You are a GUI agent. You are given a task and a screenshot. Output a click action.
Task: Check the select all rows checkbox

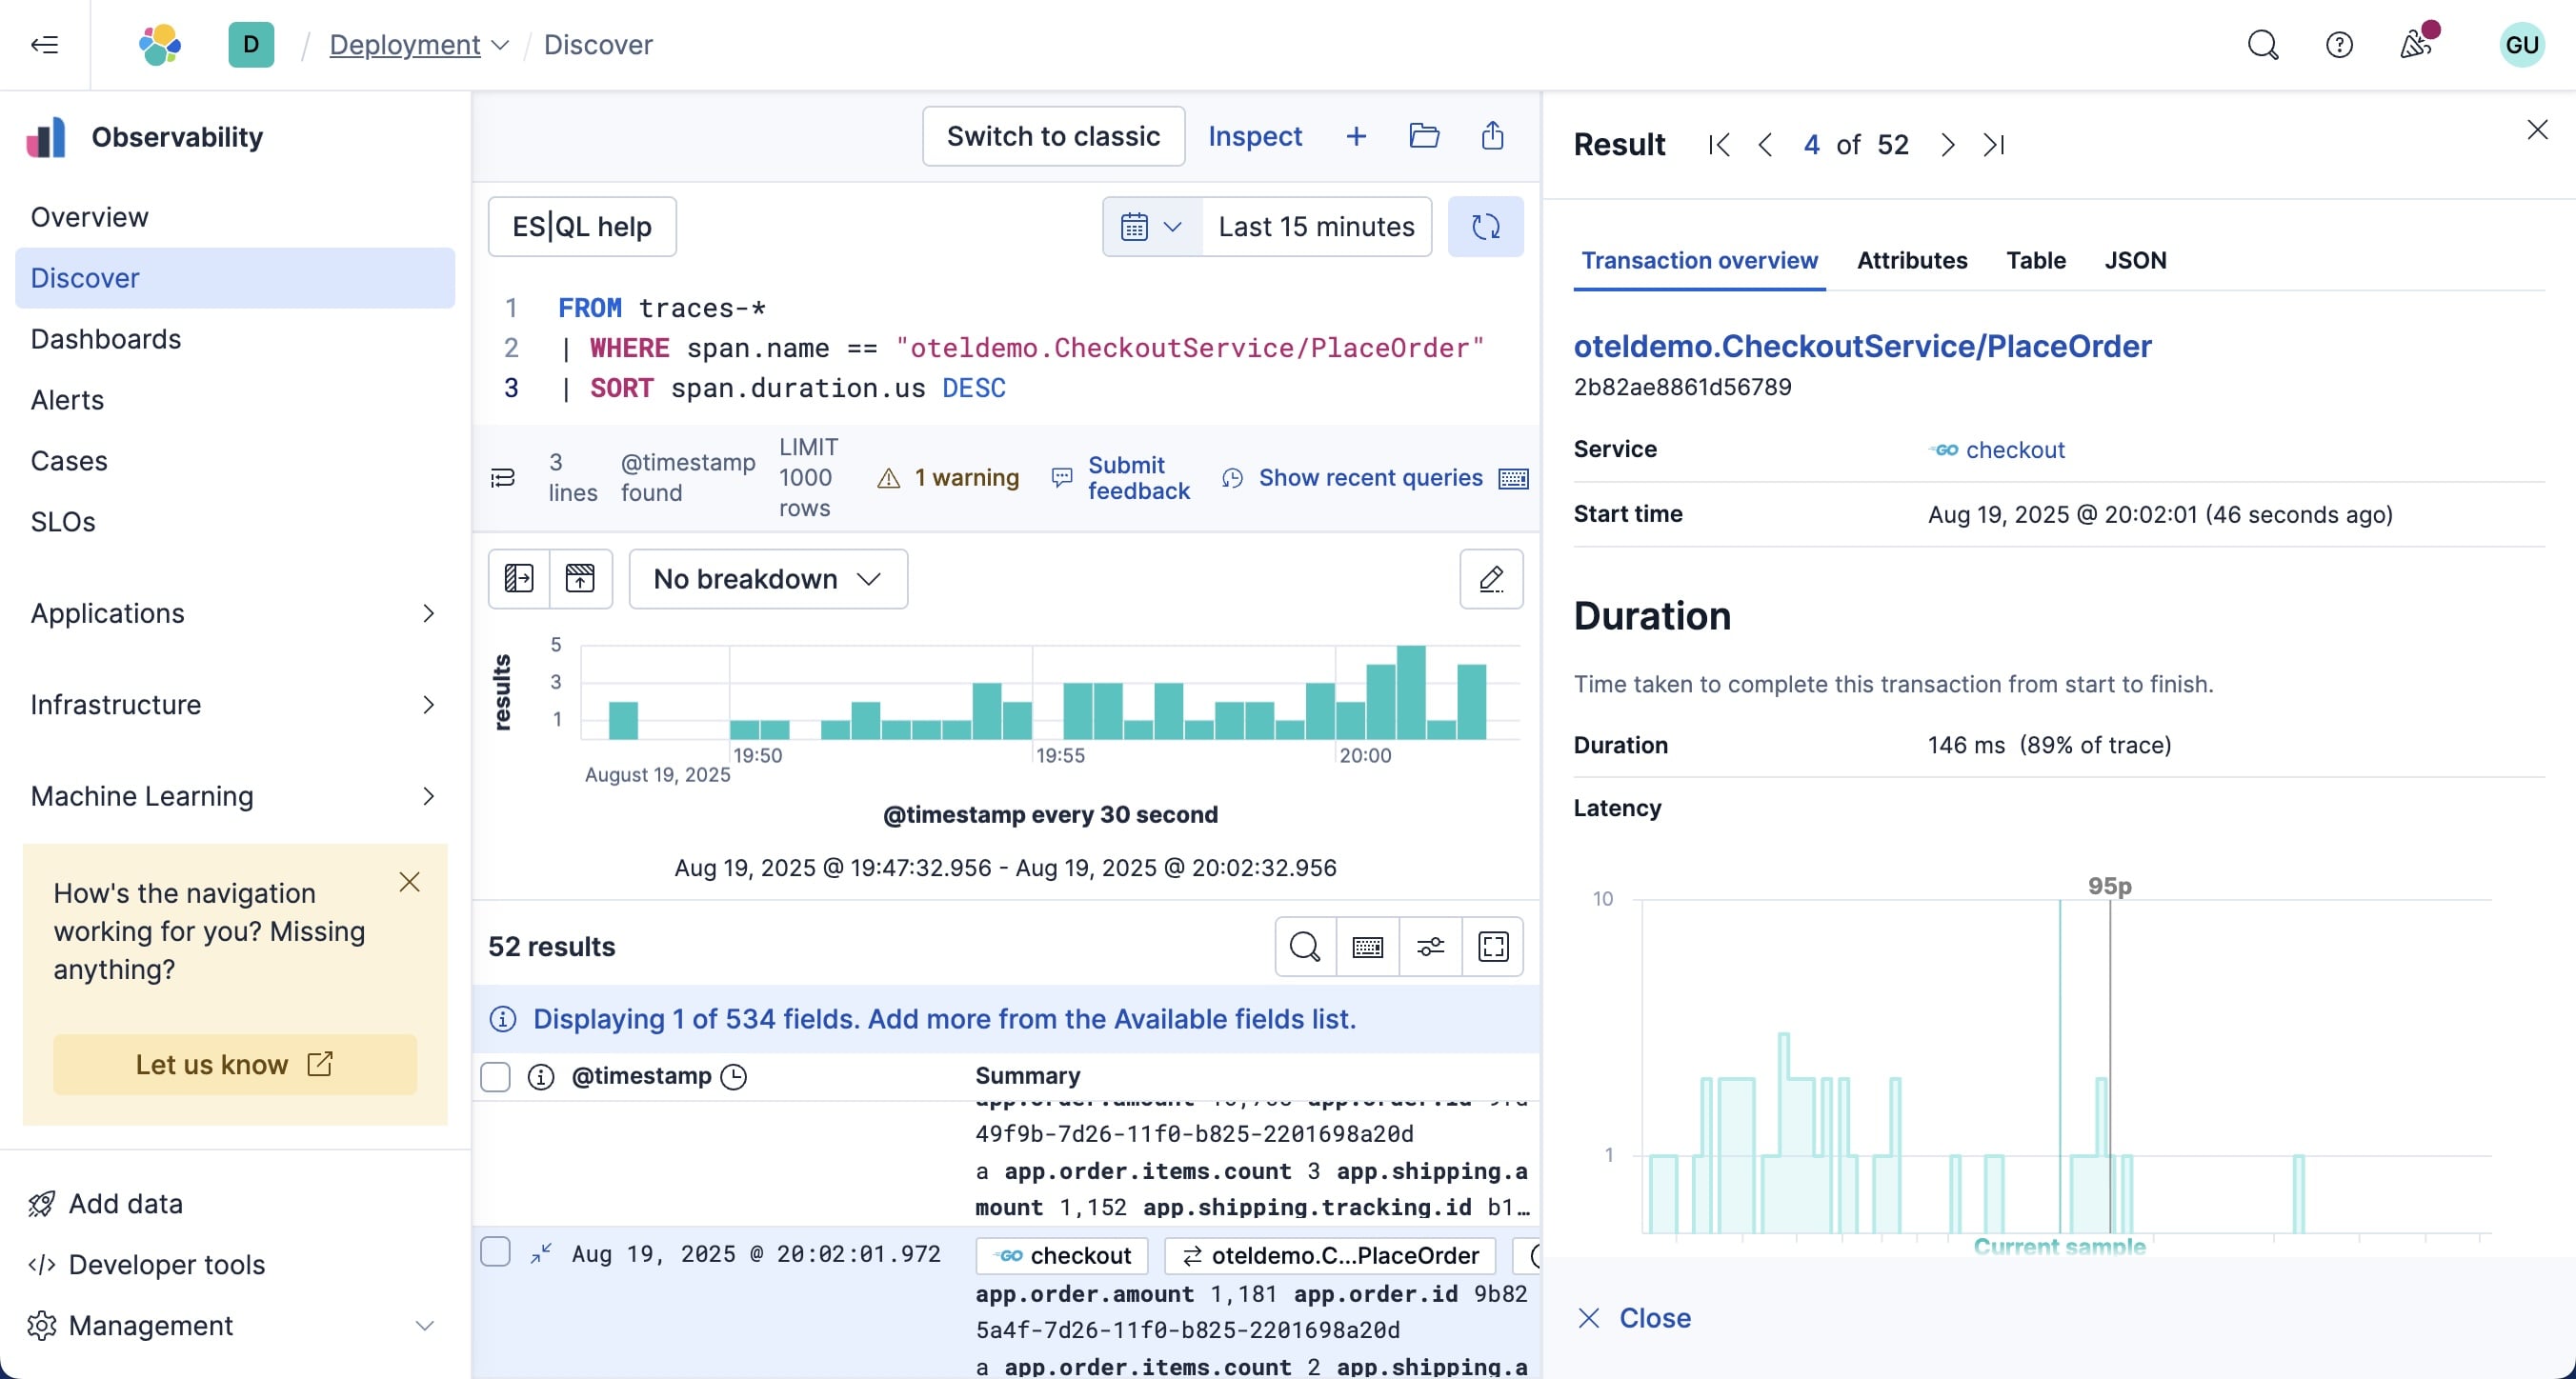point(496,1077)
